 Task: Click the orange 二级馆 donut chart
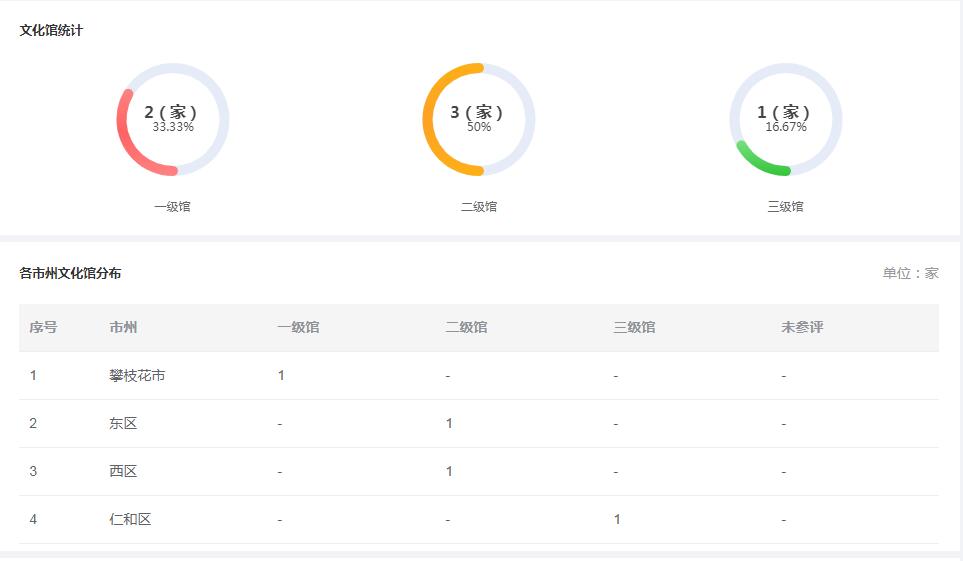pos(478,119)
